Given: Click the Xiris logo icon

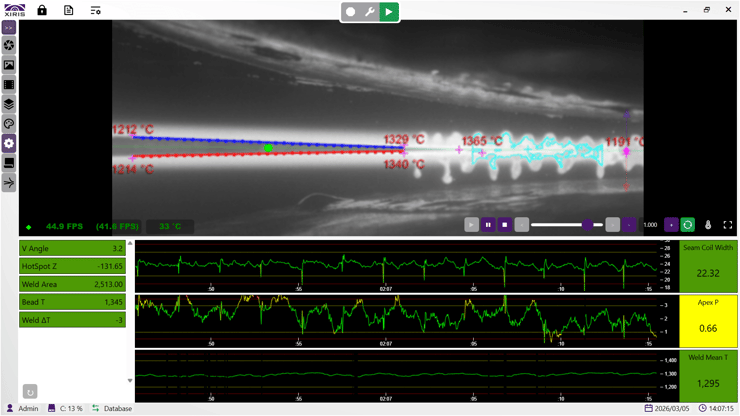Looking at the screenshot, I should click(15, 10).
